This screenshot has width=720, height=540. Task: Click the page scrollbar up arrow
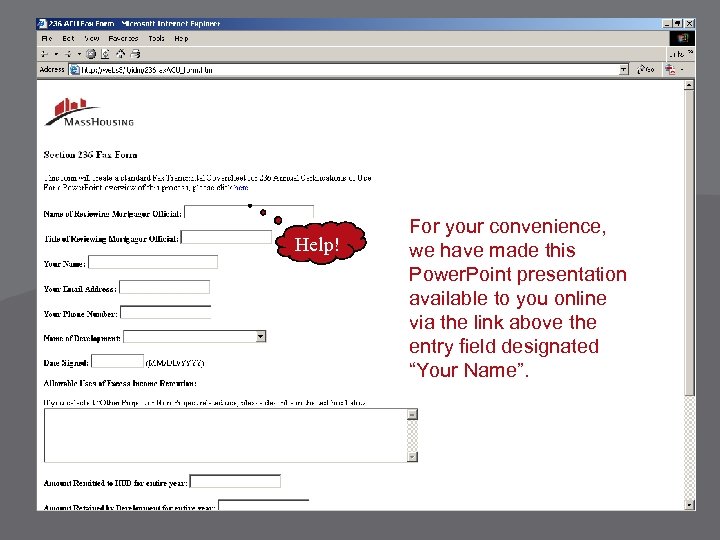pos(689,85)
